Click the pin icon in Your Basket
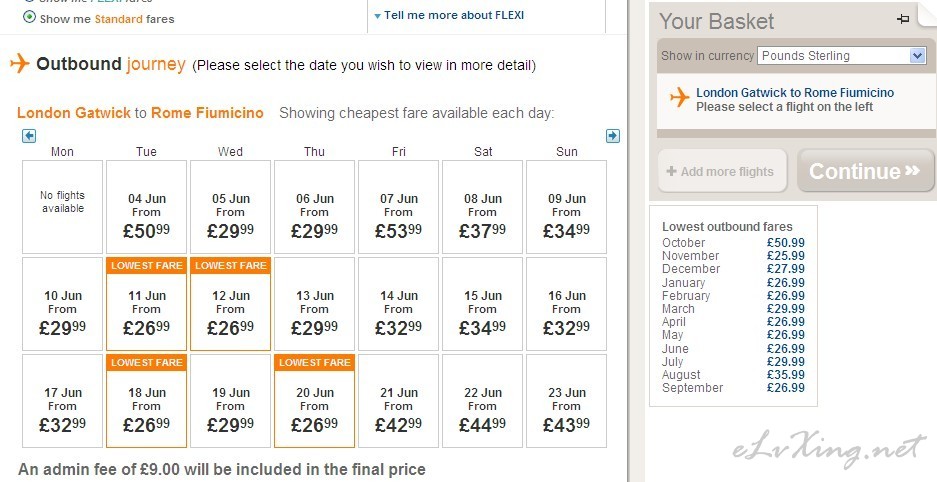This screenshot has height=482, width=937. point(903,19)
